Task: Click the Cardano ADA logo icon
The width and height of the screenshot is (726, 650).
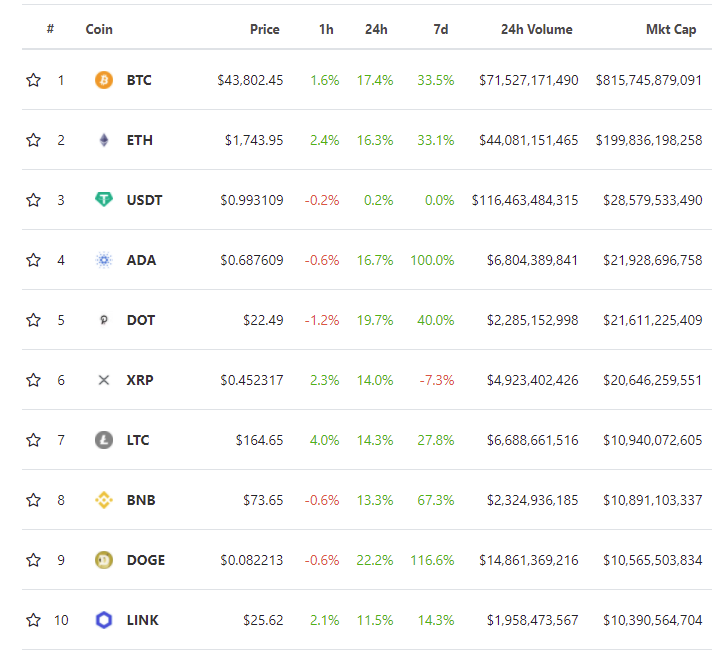Action: [104, 260]
